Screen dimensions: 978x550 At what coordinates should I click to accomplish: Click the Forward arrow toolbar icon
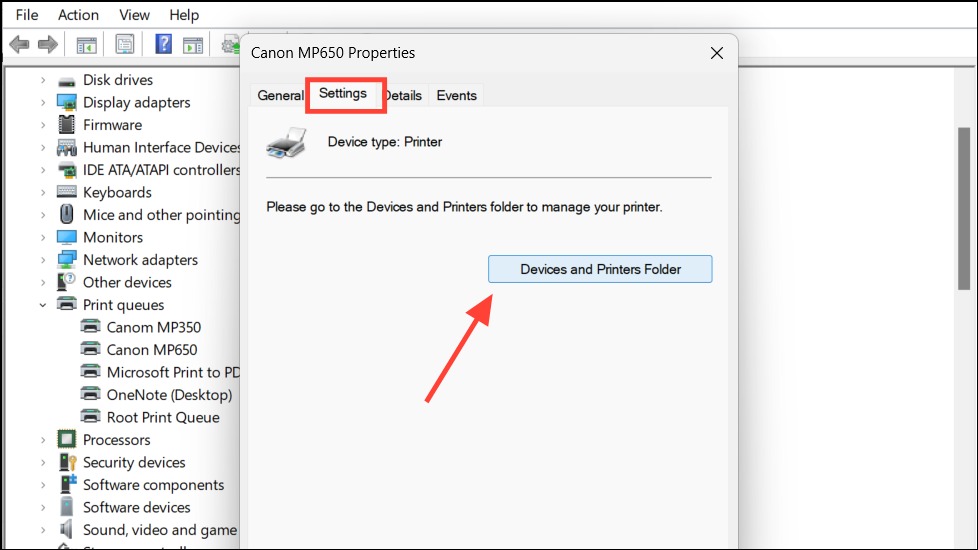coord(48,44)
